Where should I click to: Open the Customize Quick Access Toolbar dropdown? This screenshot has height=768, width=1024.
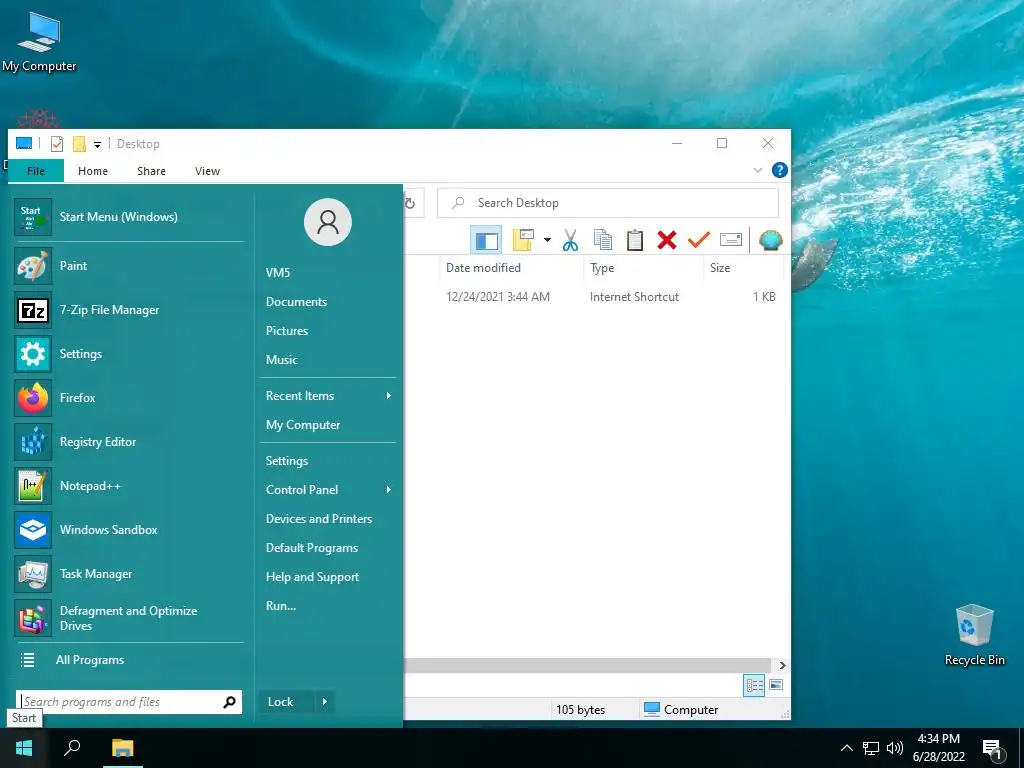pyautogui.click(x=97, y=144)
